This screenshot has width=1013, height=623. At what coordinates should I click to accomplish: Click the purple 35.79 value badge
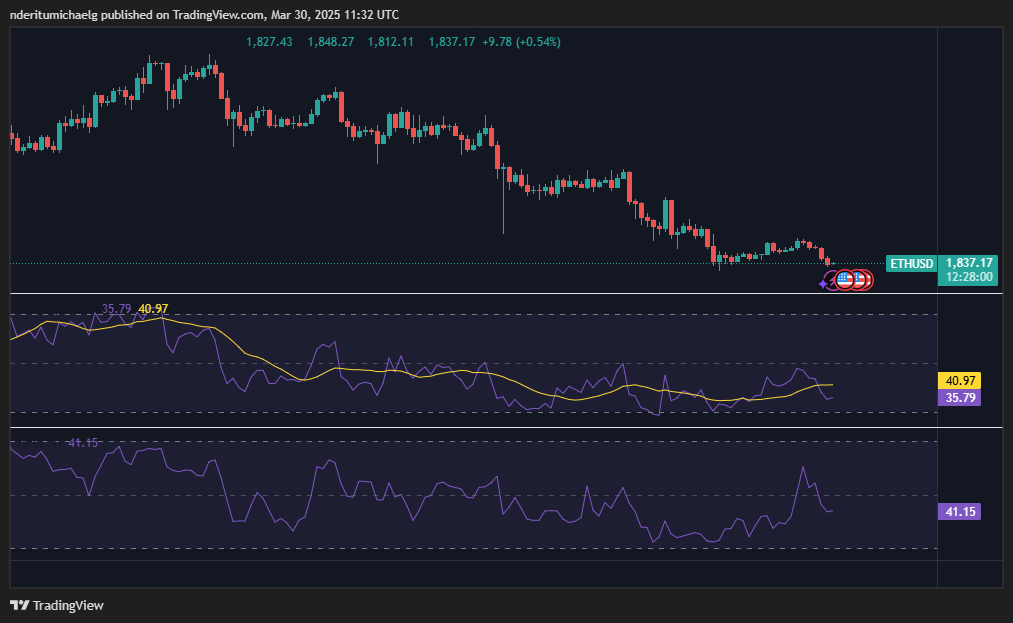959,398
